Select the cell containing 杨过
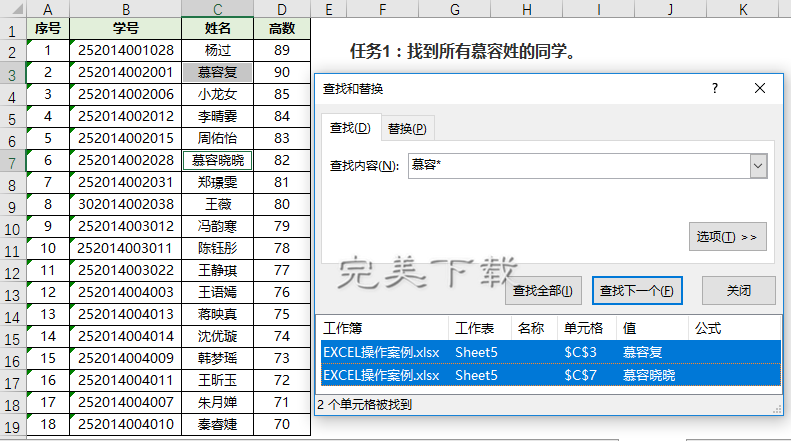The width and height of the screenshot is (791, 441). [217, 50]
